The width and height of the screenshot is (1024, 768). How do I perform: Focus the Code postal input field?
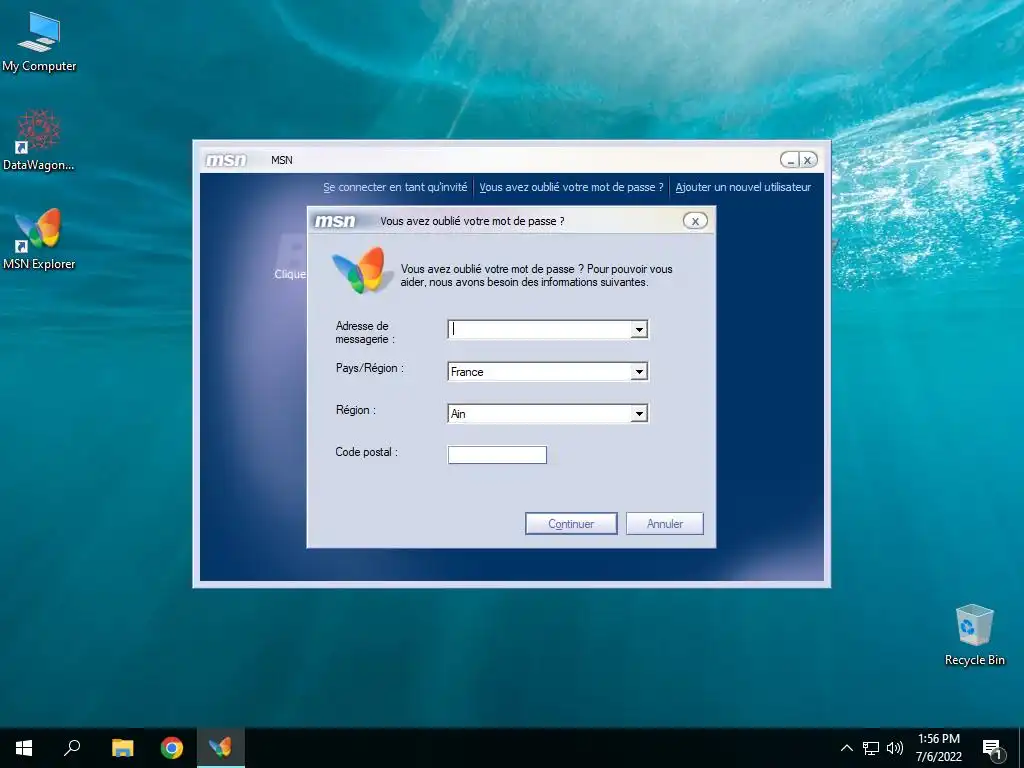[x=497, y=455]
